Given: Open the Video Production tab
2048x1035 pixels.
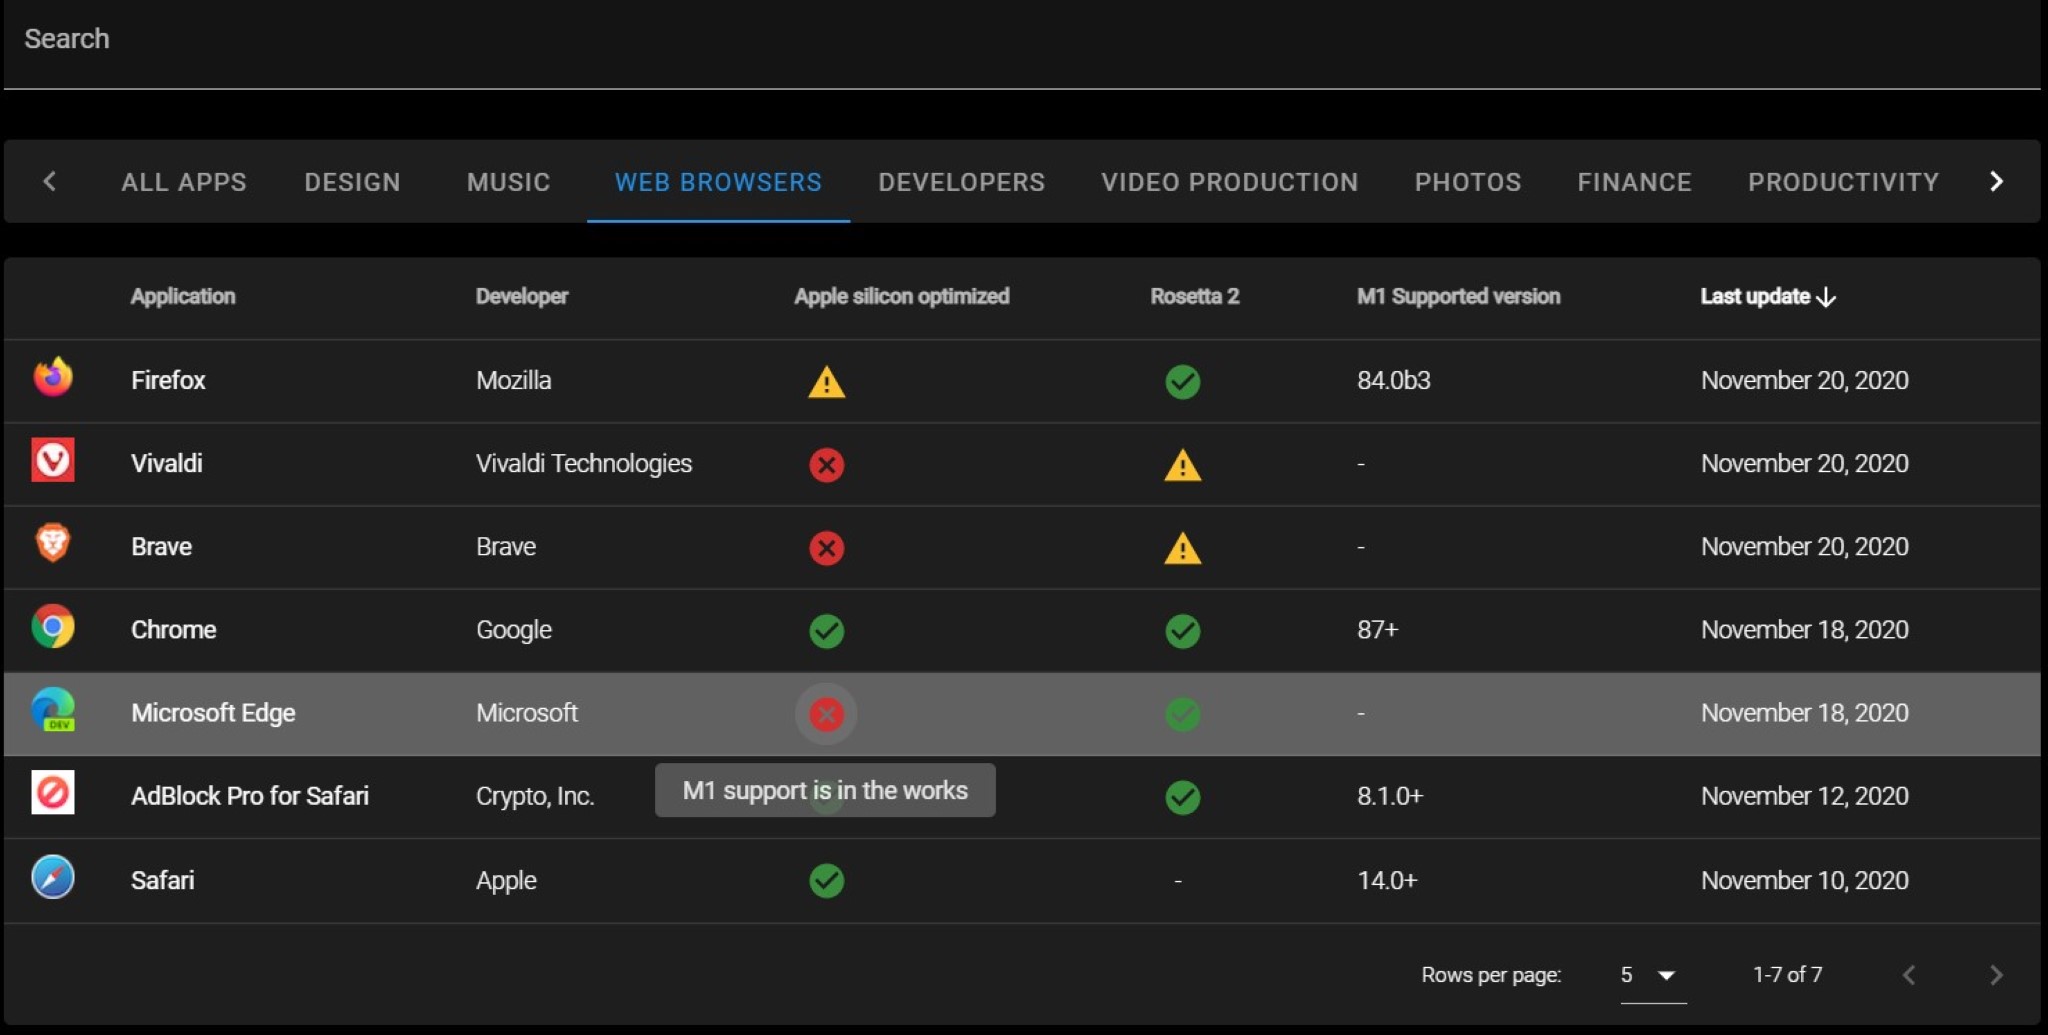Looking at the screenshot, I should 1229,182.
